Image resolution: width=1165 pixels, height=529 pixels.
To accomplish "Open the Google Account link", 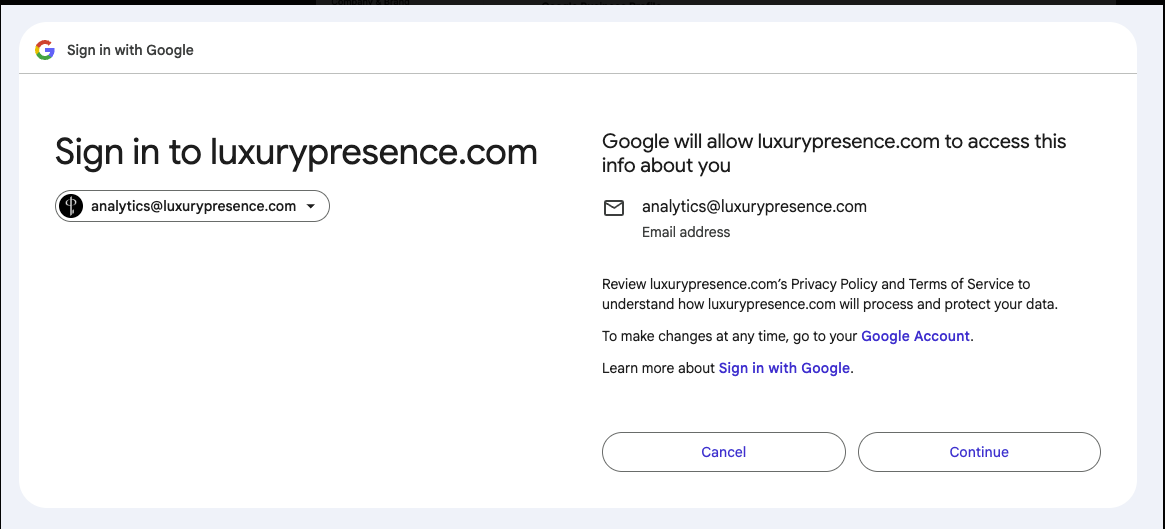I will pos(915,336).
